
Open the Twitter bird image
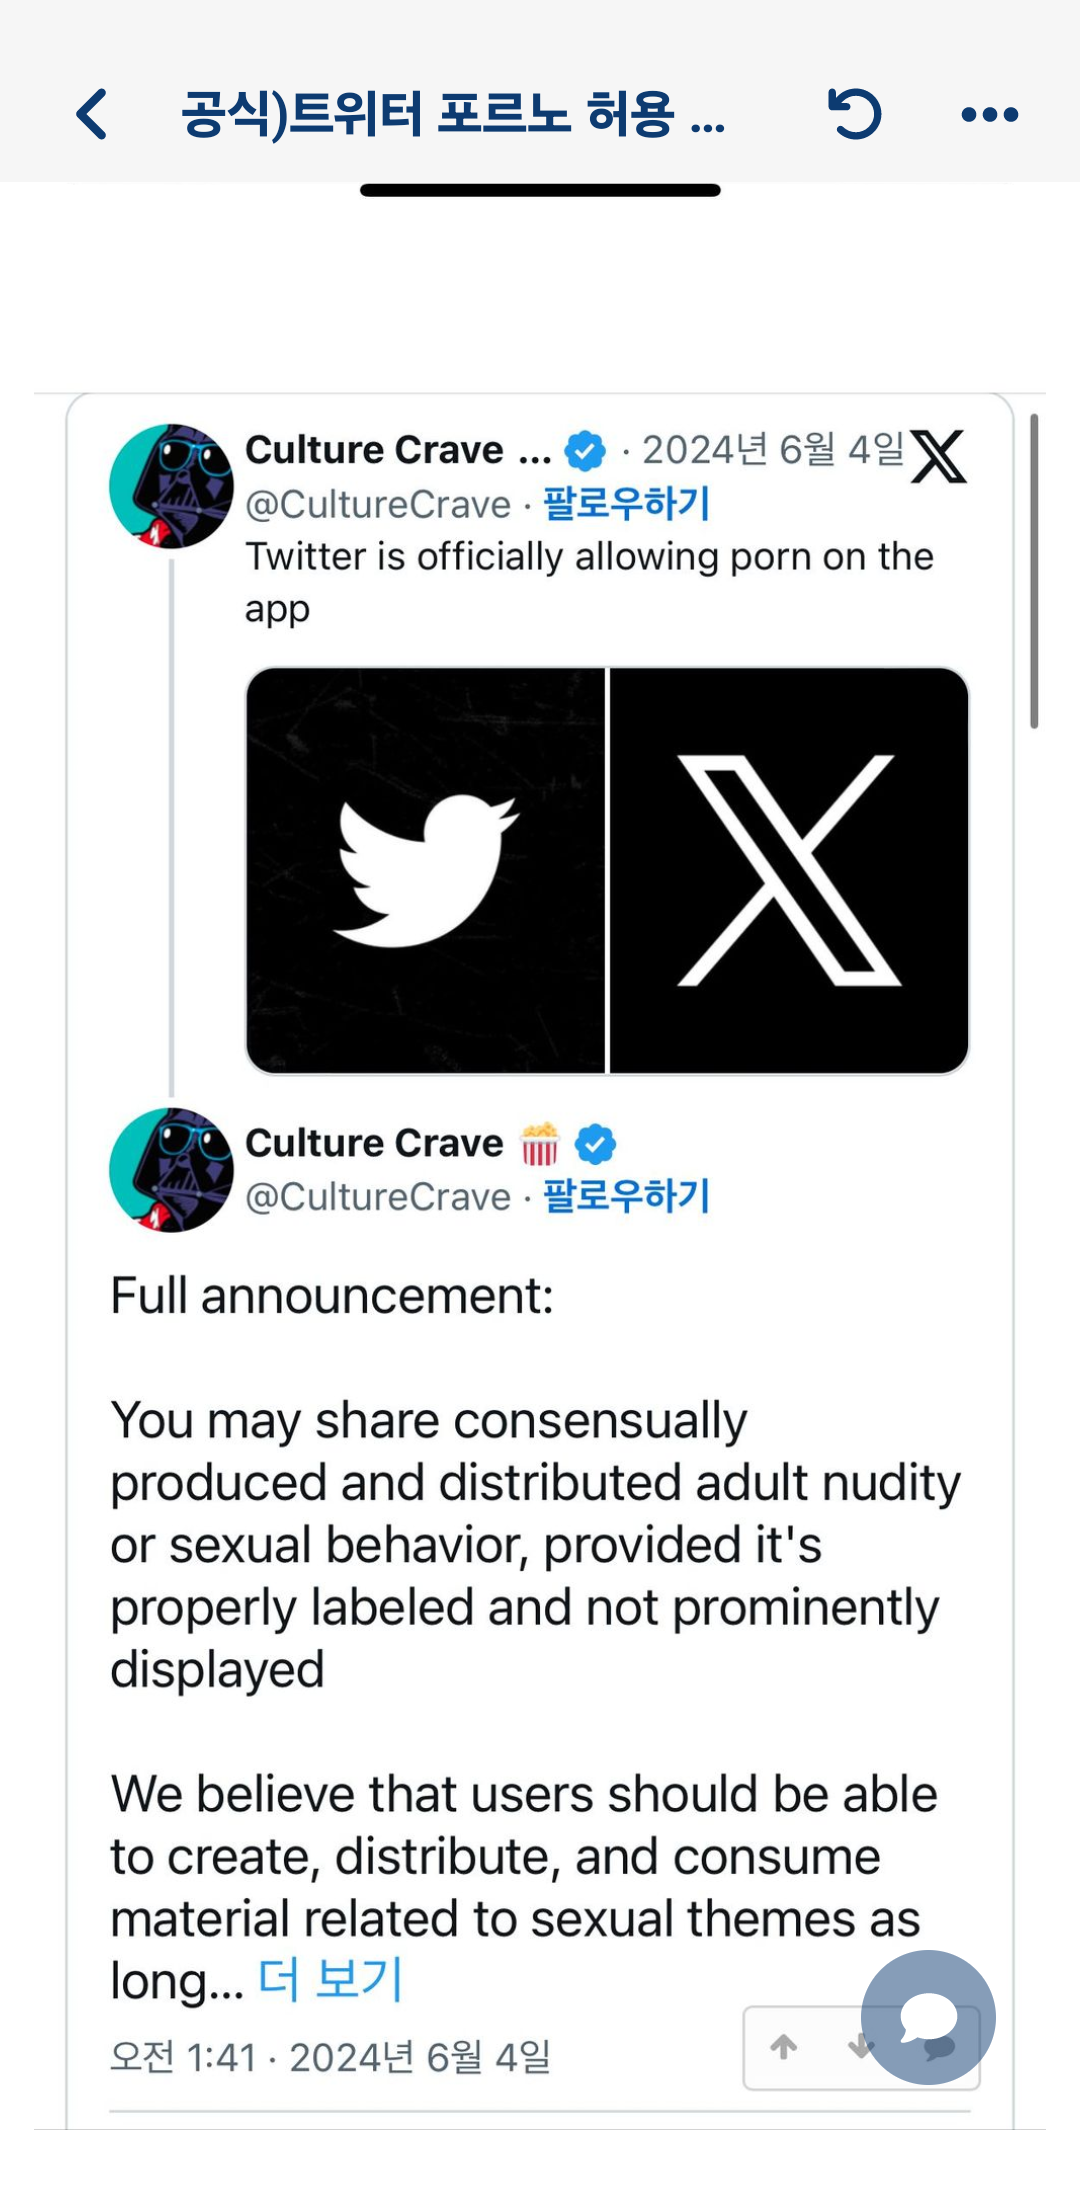click(426, 870)
